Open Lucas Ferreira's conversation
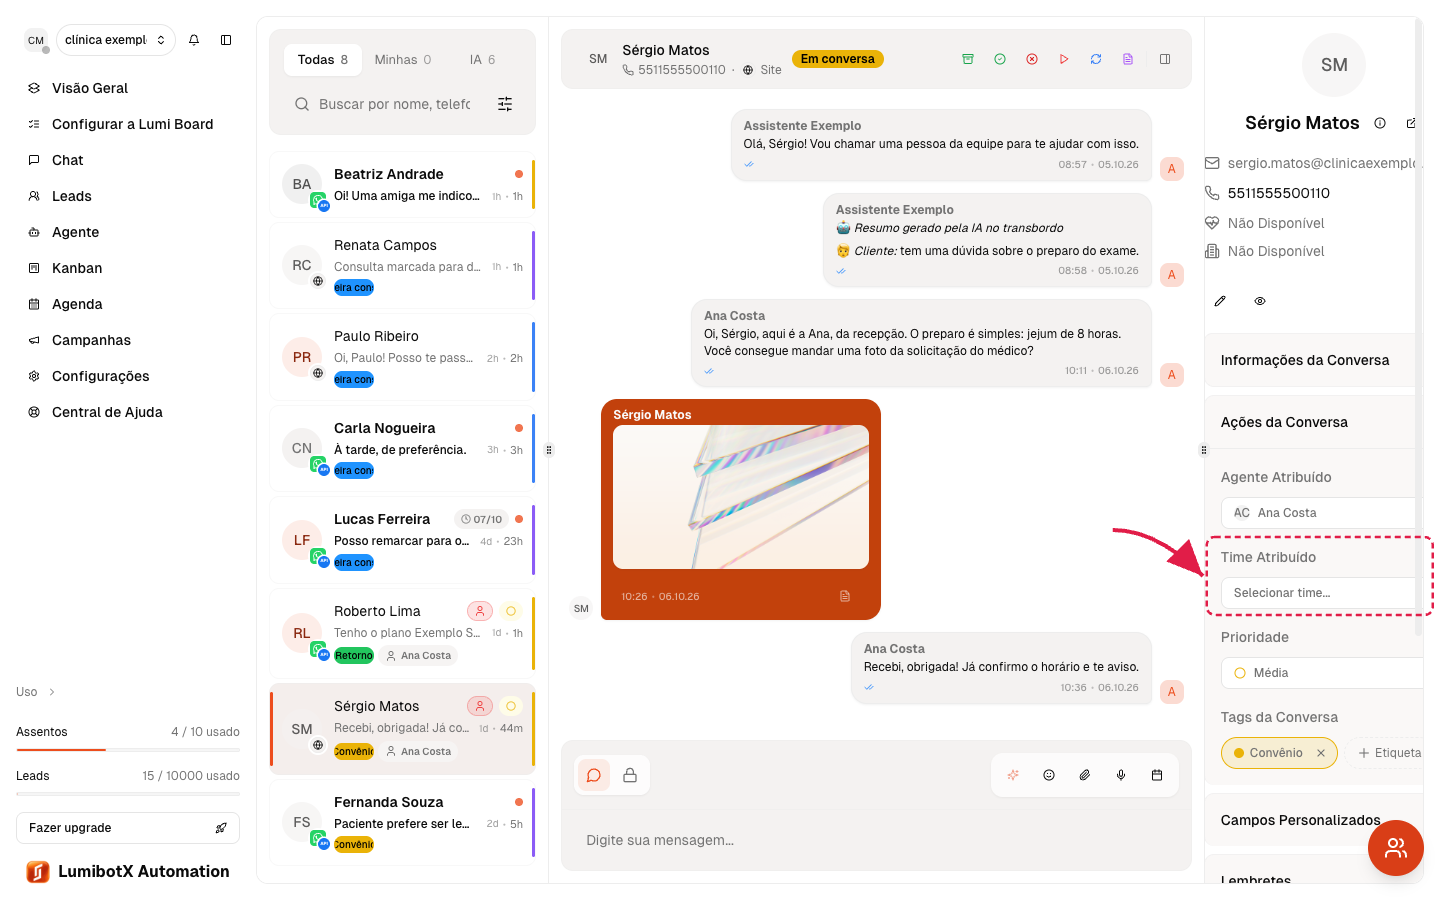 (402, 540)
